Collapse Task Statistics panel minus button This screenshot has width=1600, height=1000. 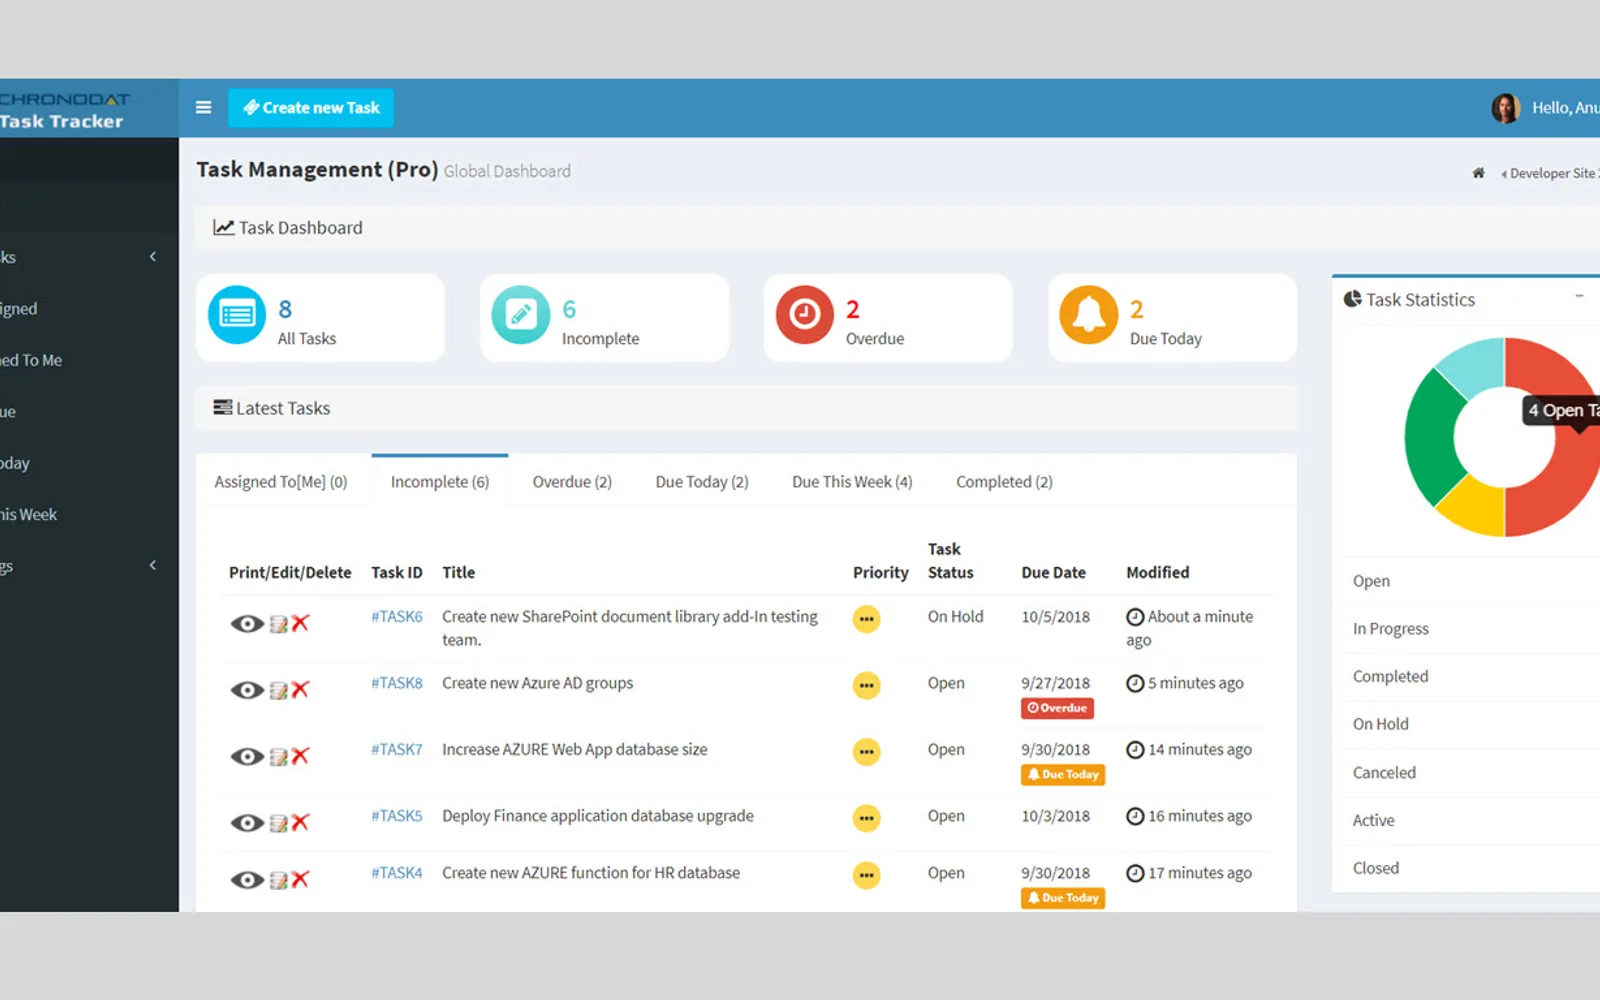pos(1579,296)
